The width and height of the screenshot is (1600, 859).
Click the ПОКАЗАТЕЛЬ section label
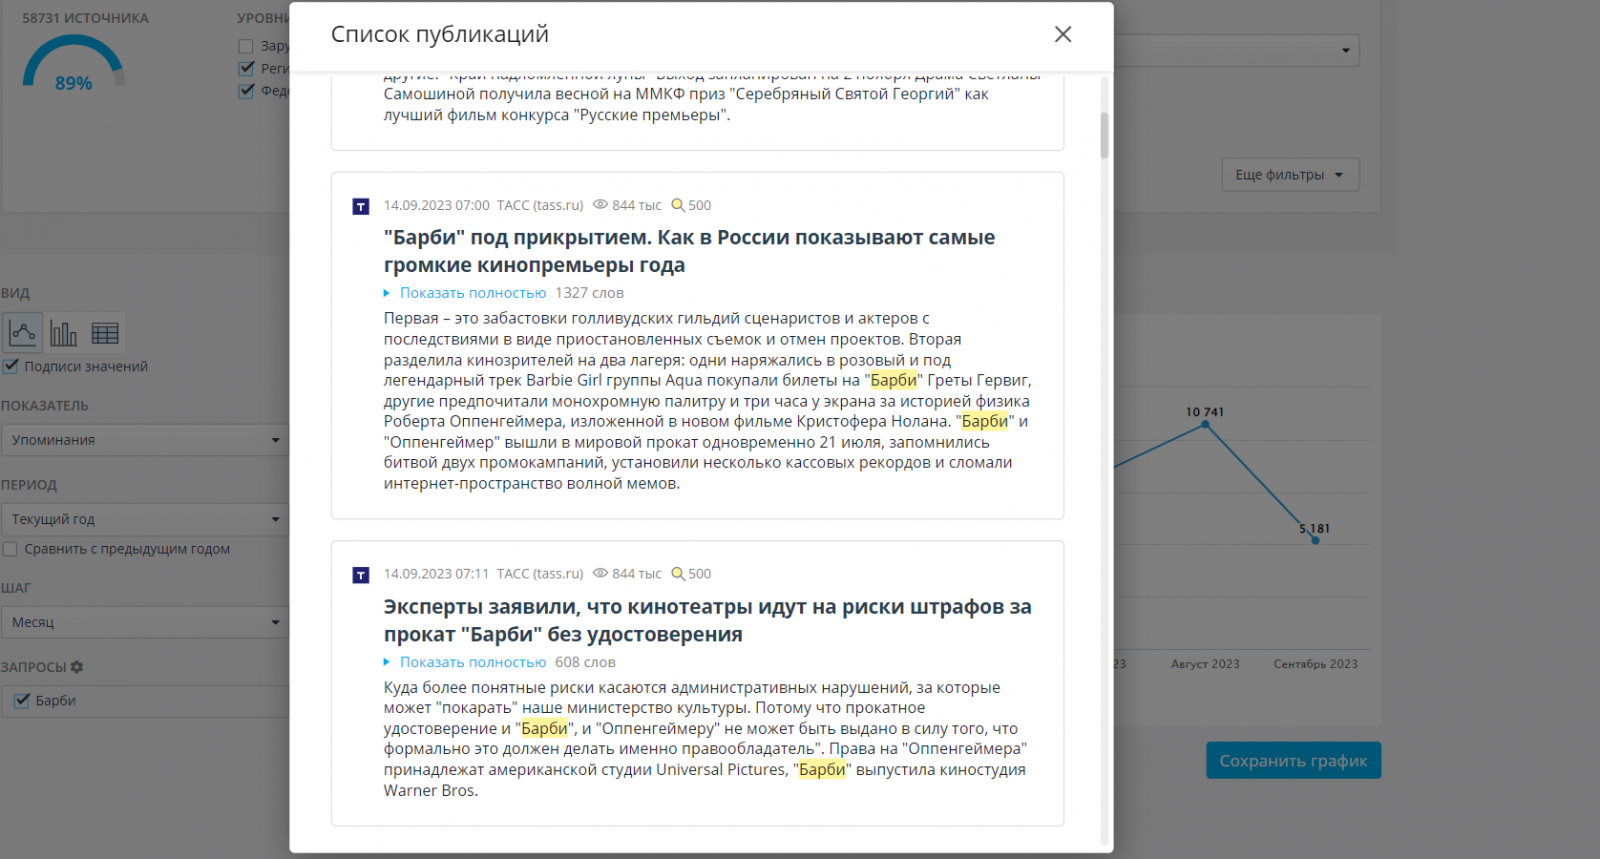(45, 406)
